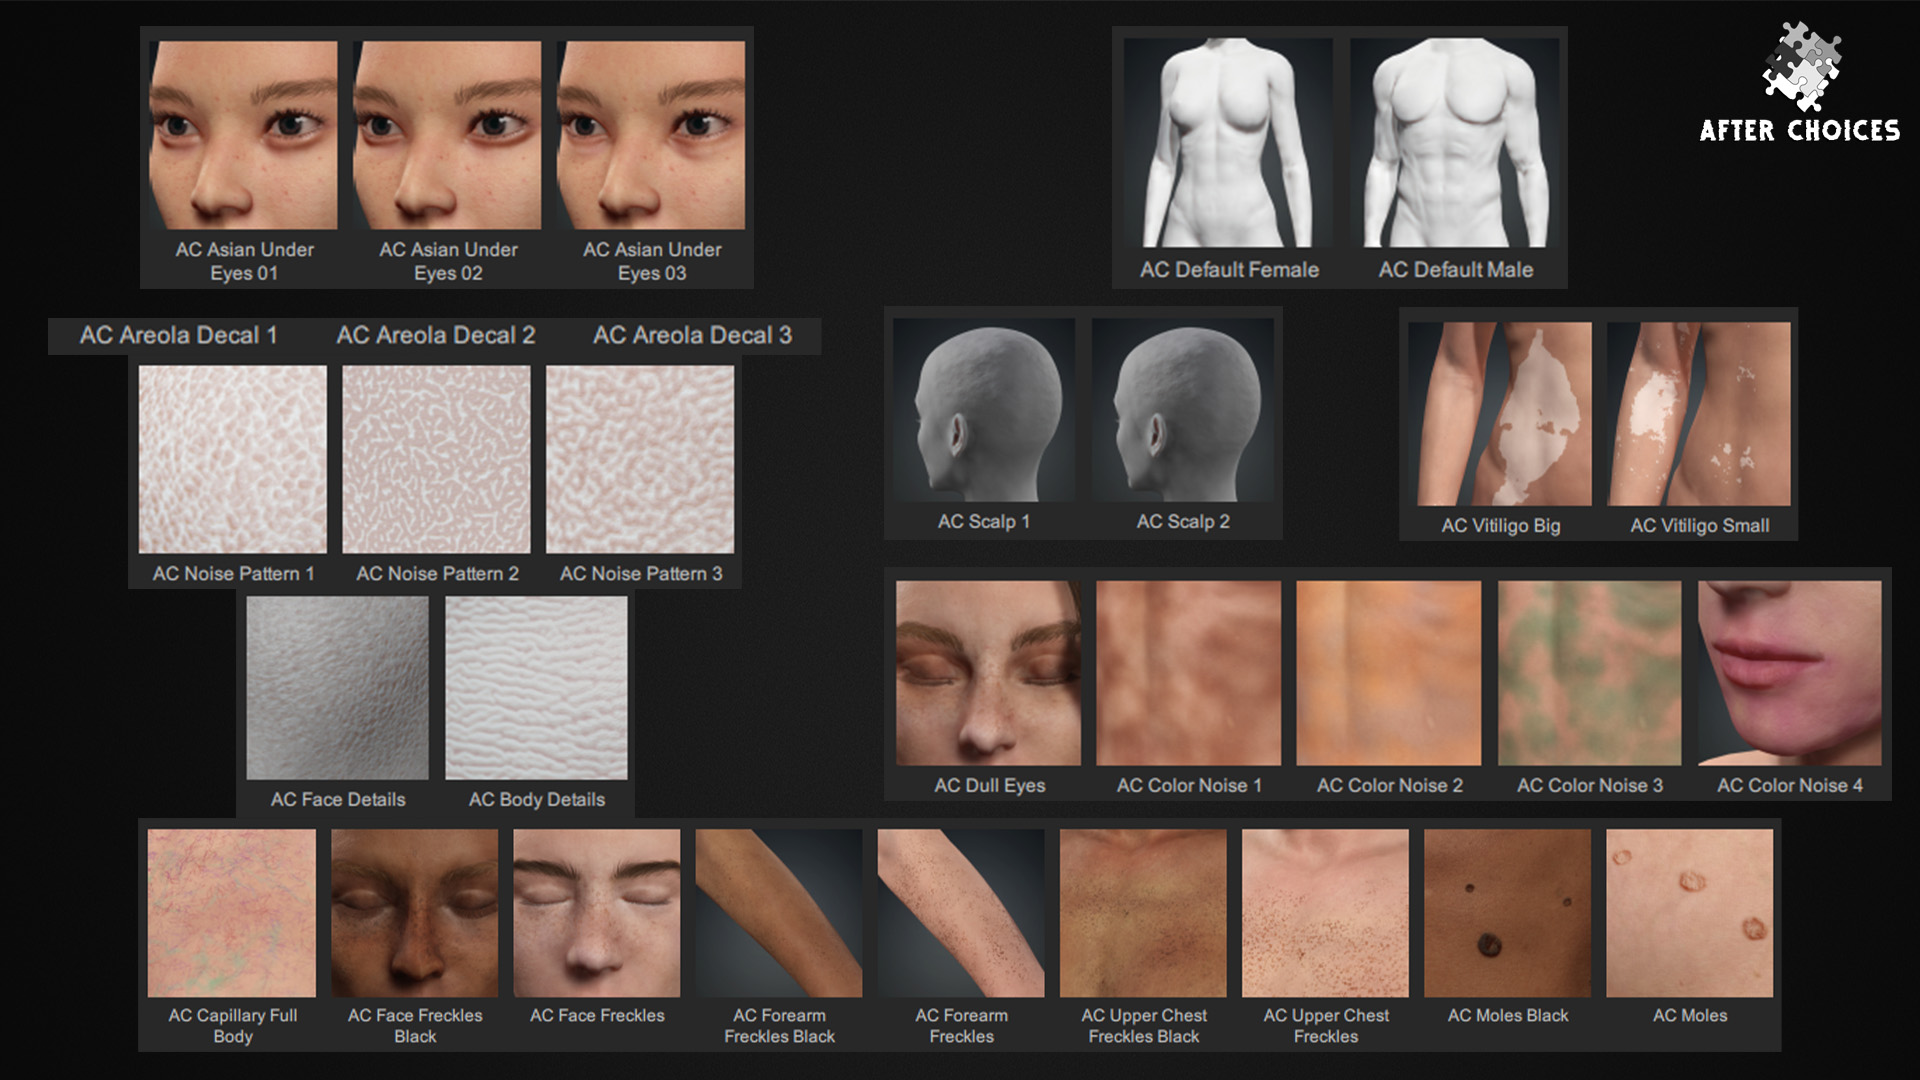
Task: Pick the AC Noise Pattern 1 texture
Action: (232, 459)
